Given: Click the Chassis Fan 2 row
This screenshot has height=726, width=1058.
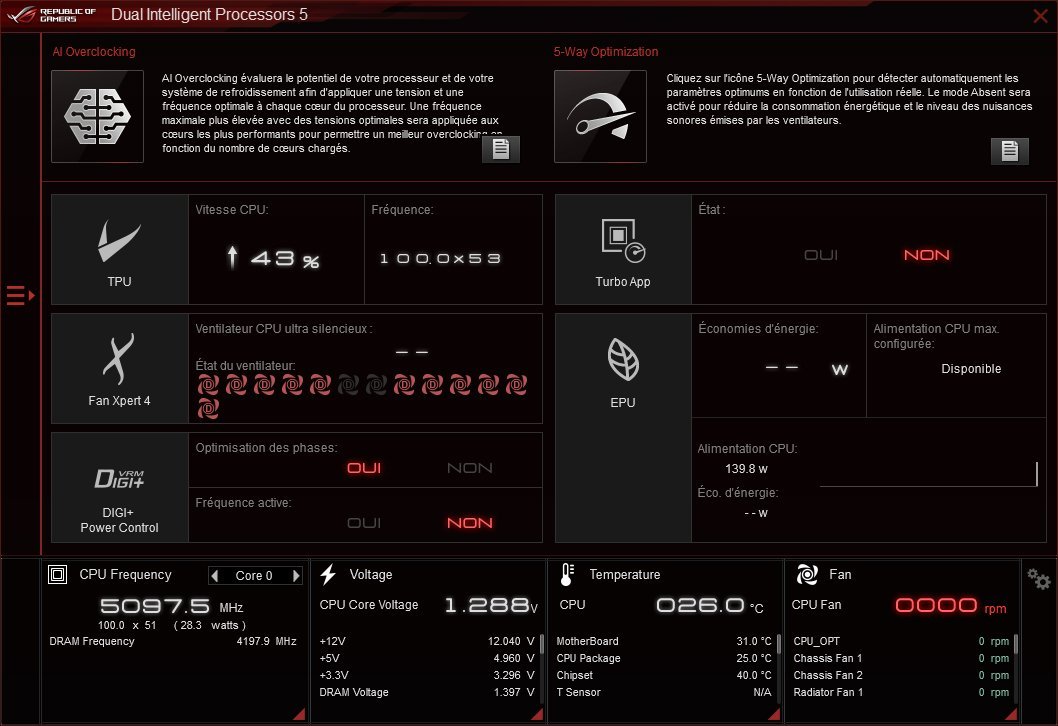Looking at the screenshot, I should coord(901,675).
